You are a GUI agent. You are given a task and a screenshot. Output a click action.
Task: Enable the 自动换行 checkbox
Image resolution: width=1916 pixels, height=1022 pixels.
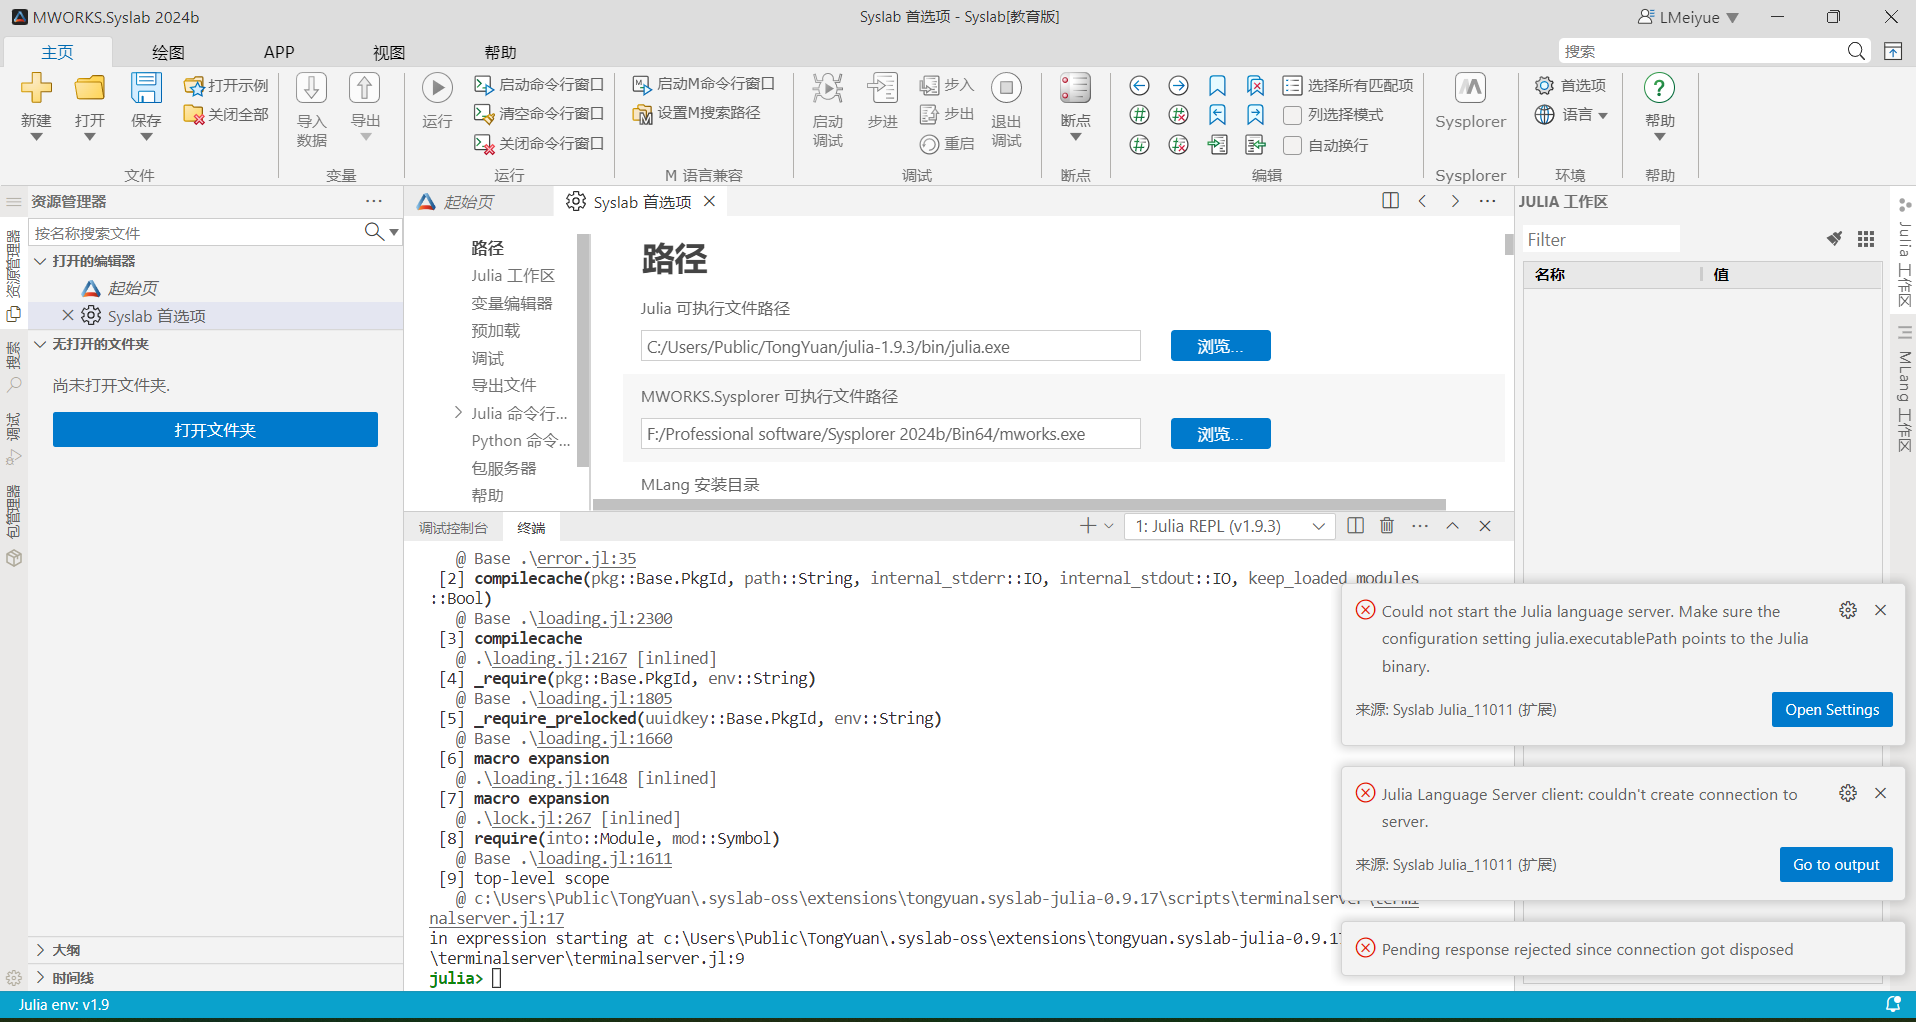tap(1292, 145)
